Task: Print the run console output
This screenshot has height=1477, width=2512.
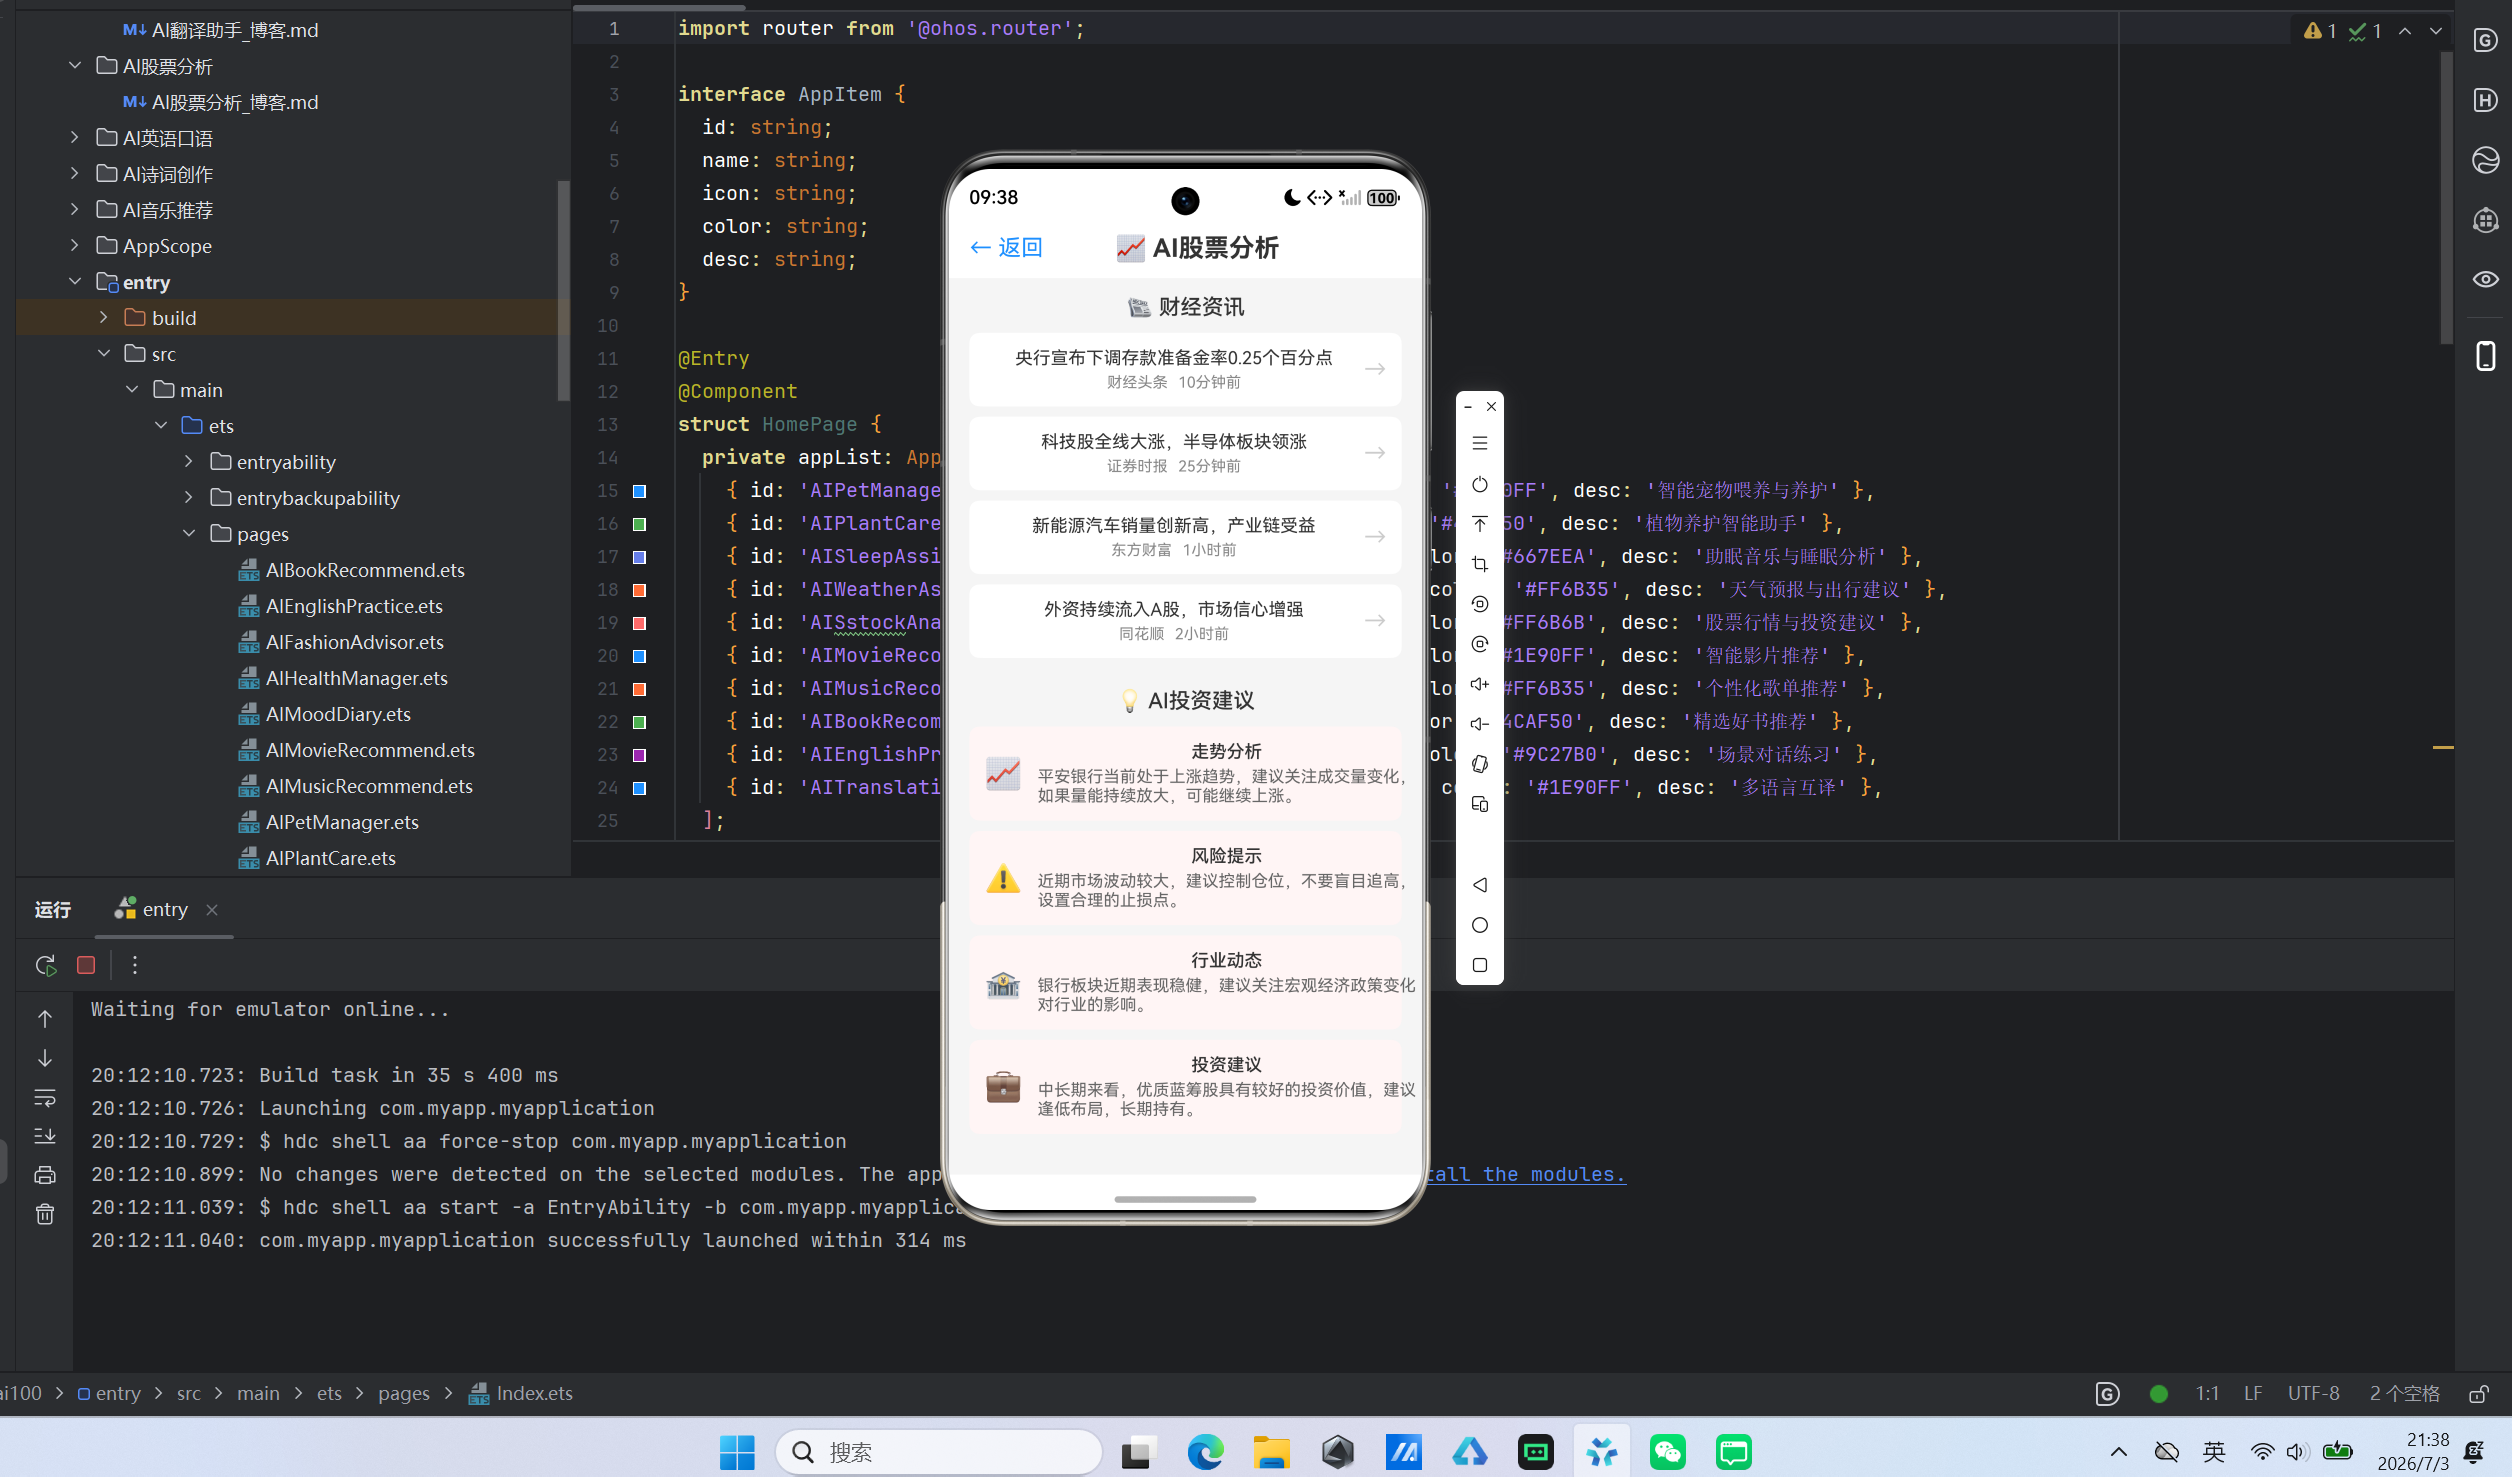Action: [45, 1175]
